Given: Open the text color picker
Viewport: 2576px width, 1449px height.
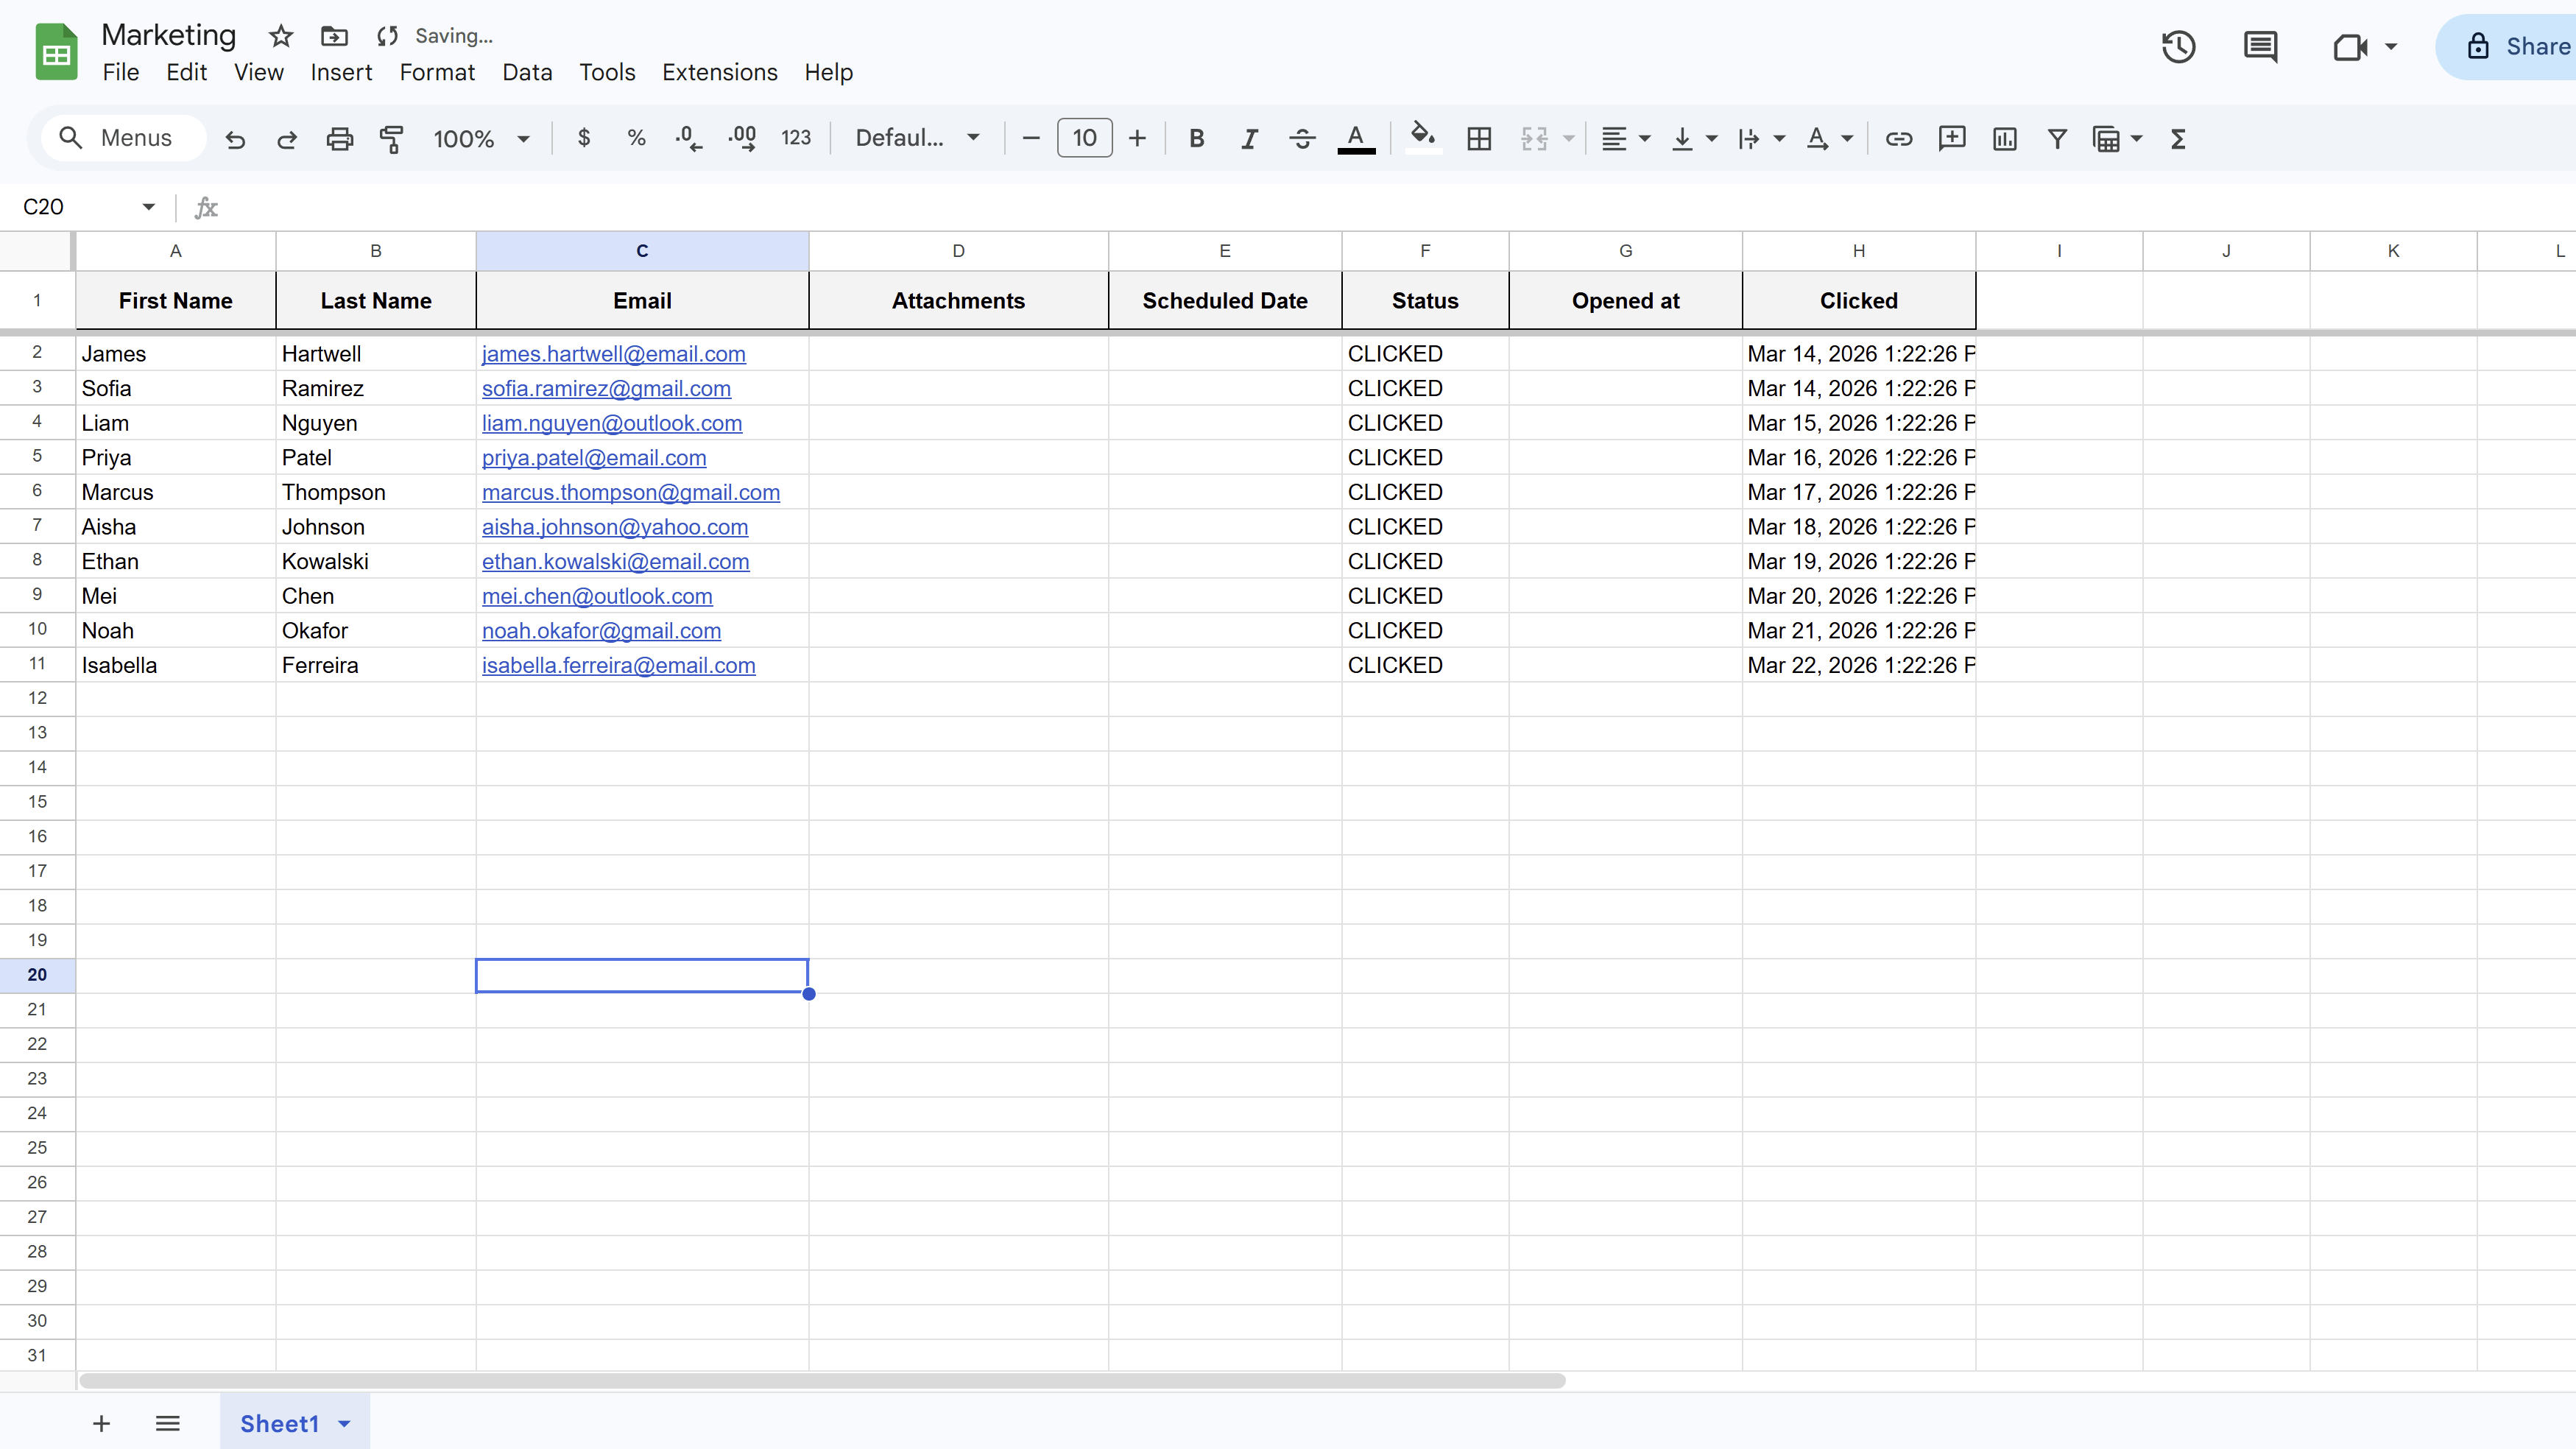Looking at the screenshot, I should [1356, 138].
